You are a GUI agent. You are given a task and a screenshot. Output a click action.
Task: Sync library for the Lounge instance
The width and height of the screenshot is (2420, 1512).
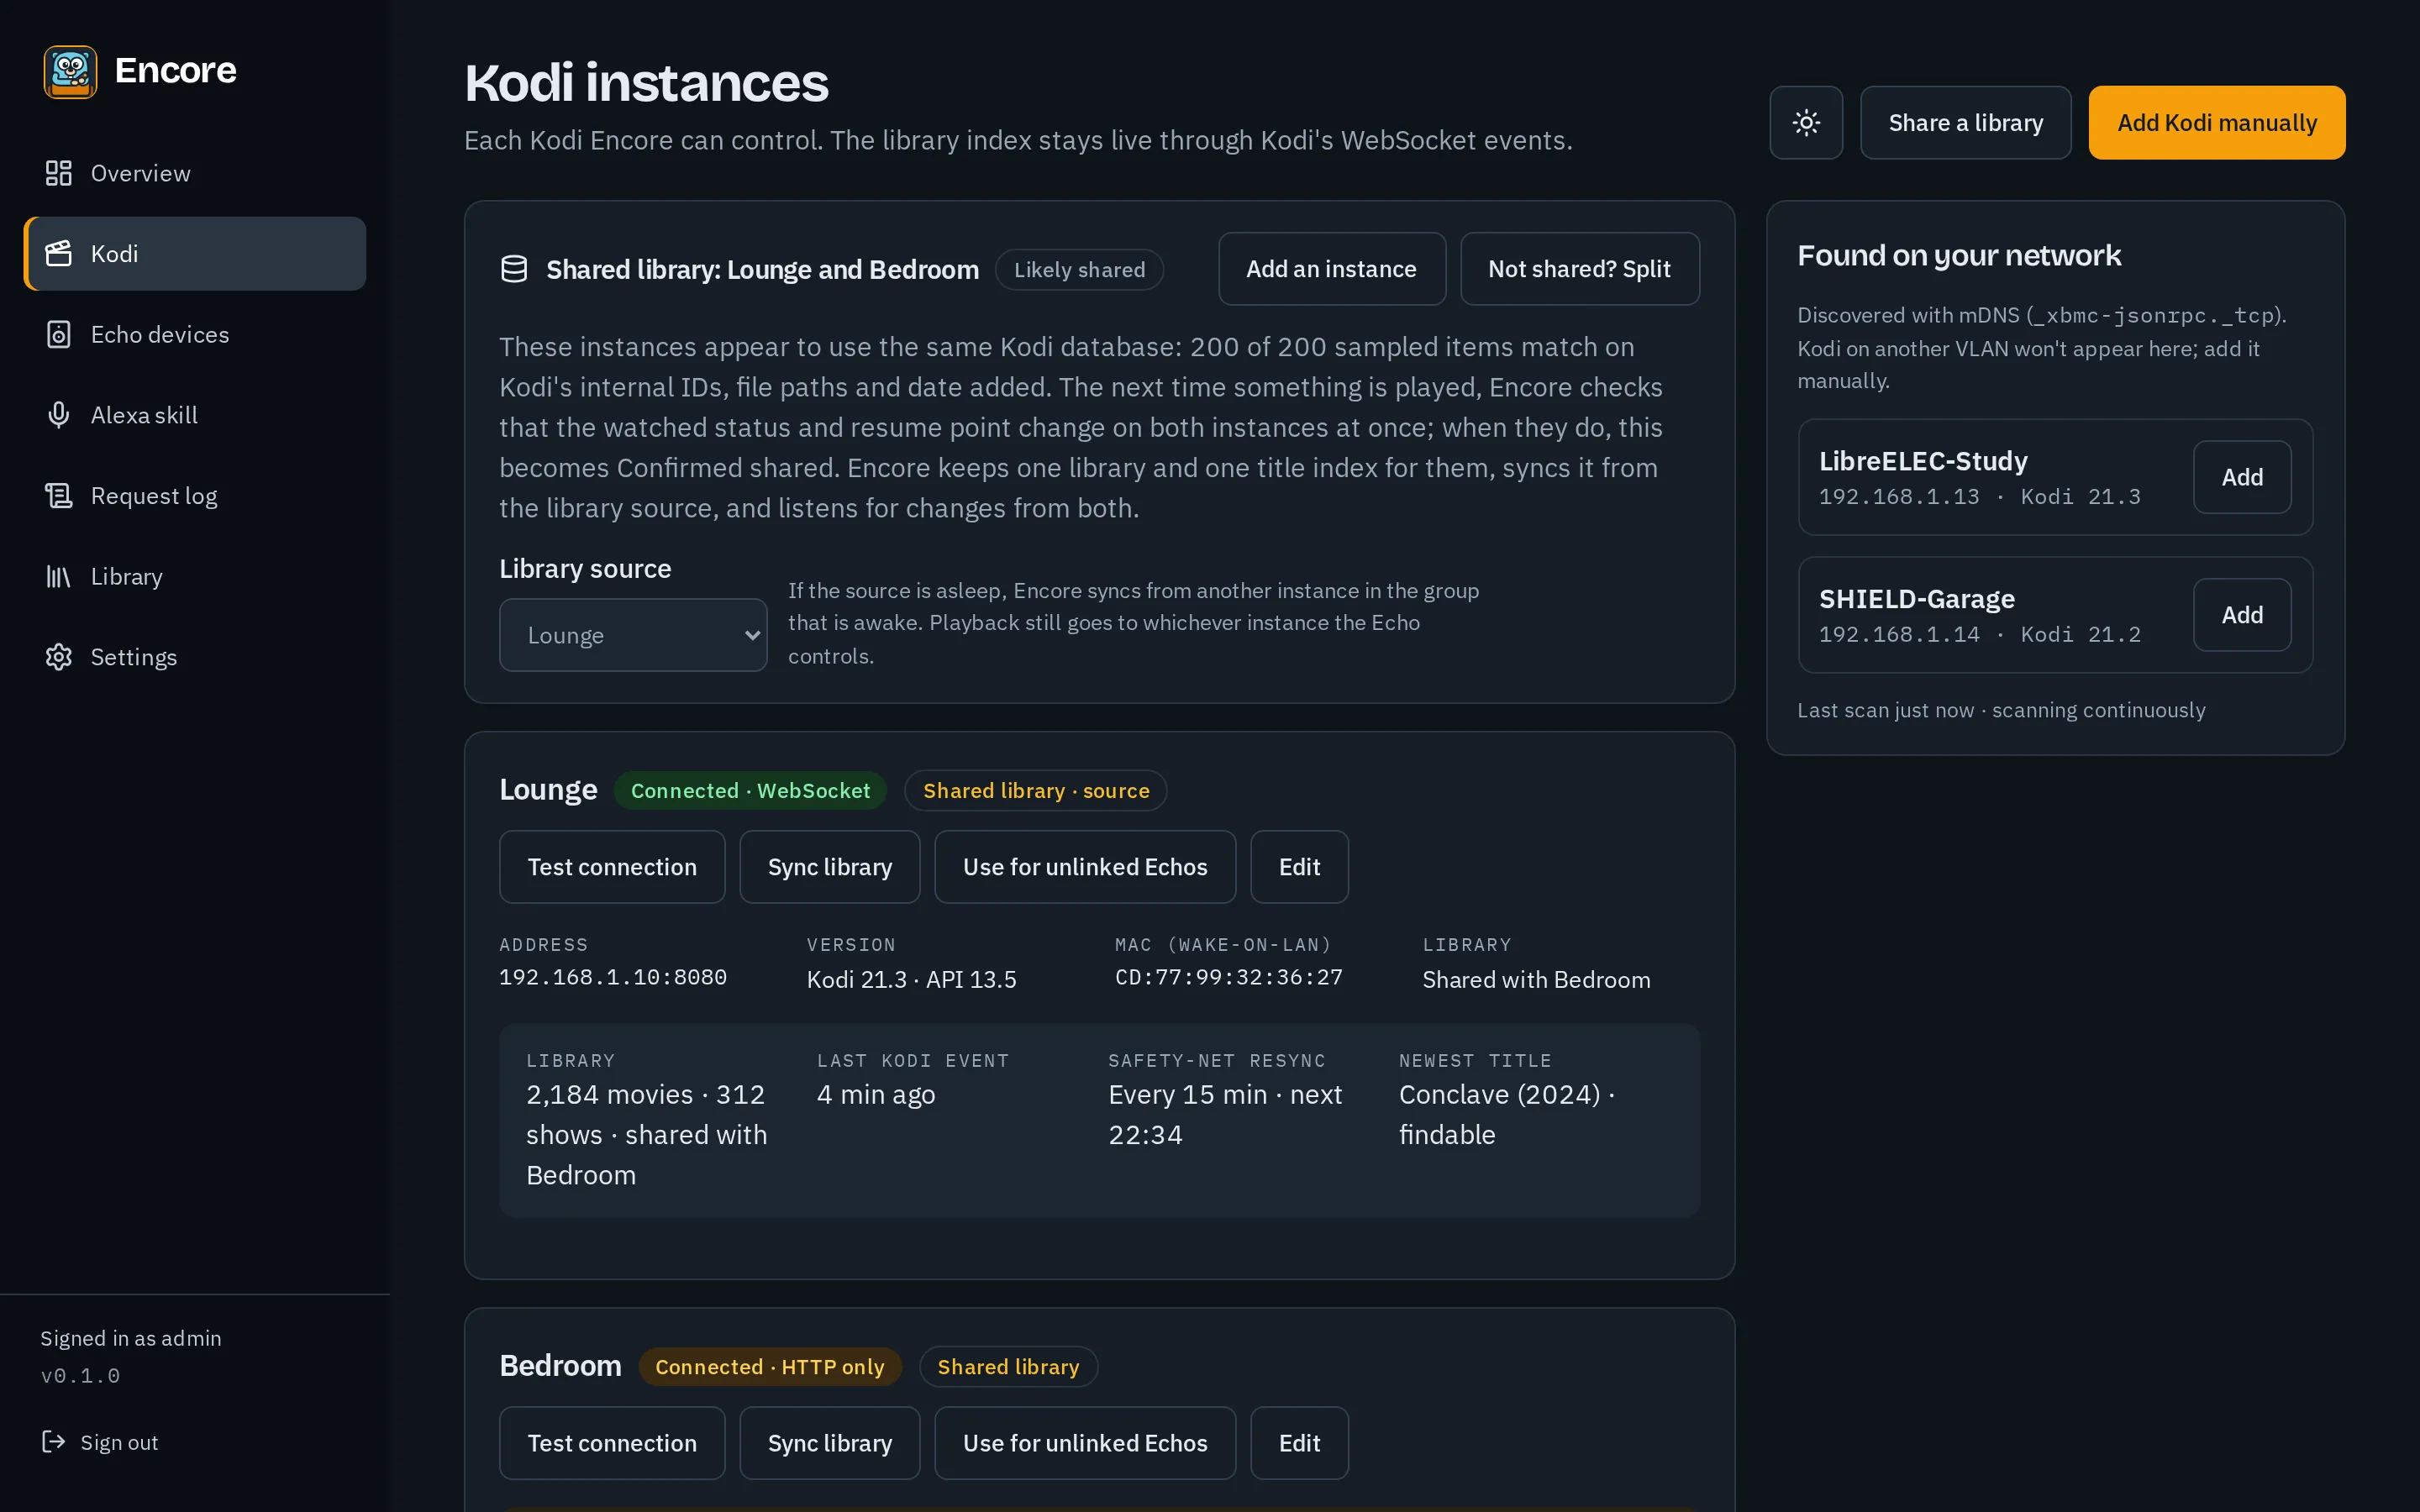click(830, 867)
